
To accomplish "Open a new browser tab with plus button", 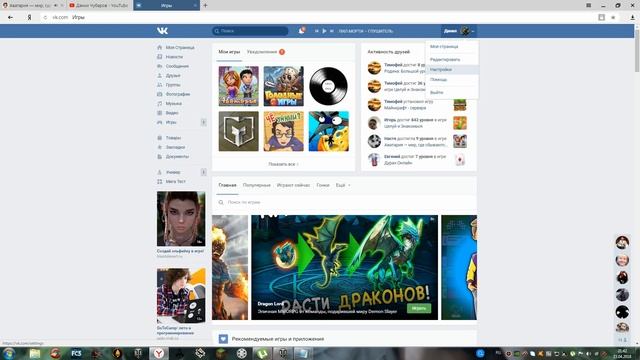I will tap(205, 5).
